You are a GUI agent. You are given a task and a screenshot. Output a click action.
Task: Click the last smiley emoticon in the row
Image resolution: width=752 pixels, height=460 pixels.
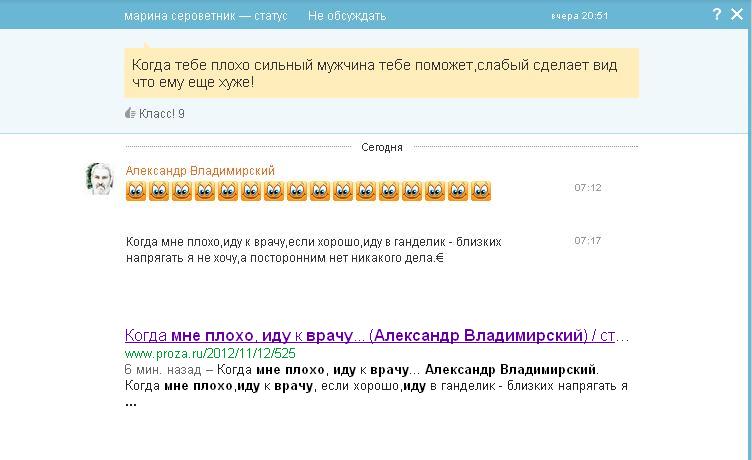481,190
